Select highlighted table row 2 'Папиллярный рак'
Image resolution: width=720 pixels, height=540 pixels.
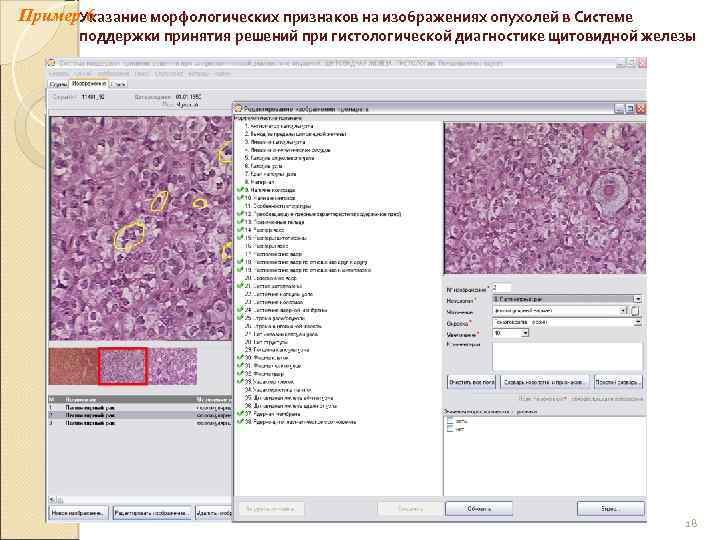(140, 415)
